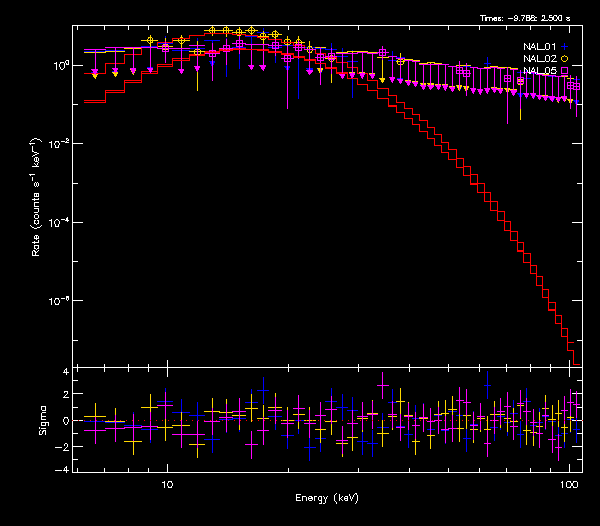The height and width of the screenshot is (526, 600).
Task: Click the 0 tick label on the sigma axis
Action: tap(65, 420)
